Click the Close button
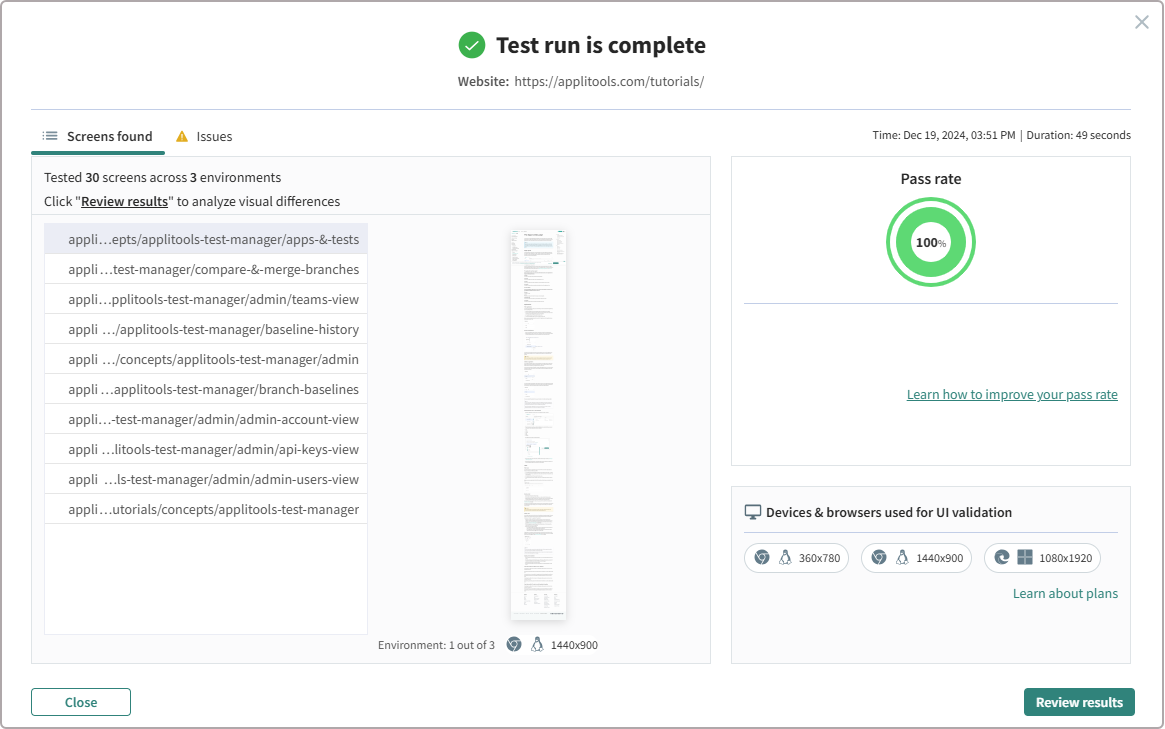Image resolution: width=1165 pixels, height=729 pixels. pyautogui.click(x=81, y=702)
